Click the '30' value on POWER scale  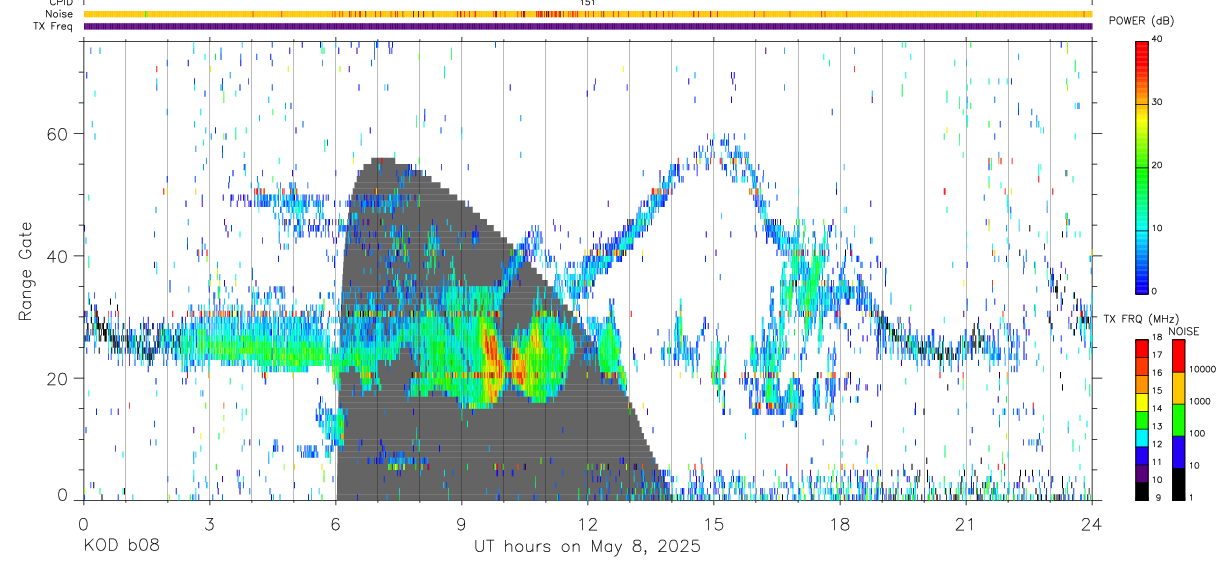pyautogui.click(x=1158, y=103)
